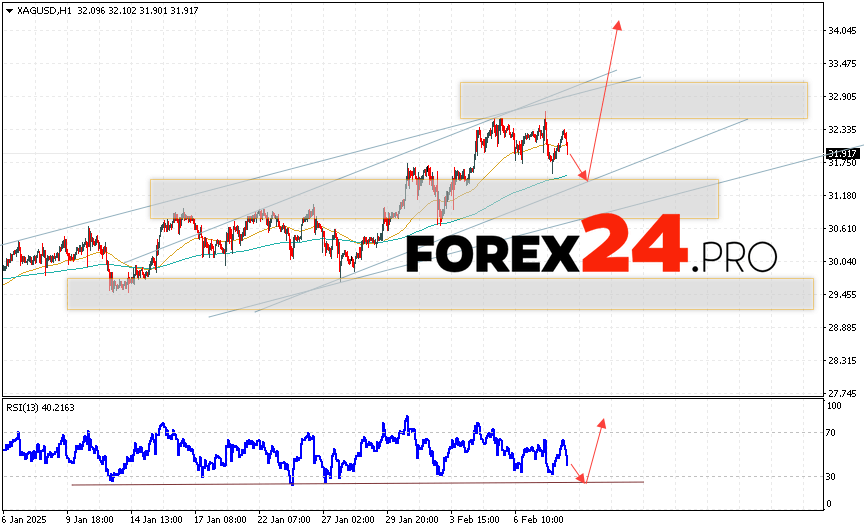Click the 34.045 price axis label

tap(843, 31)
